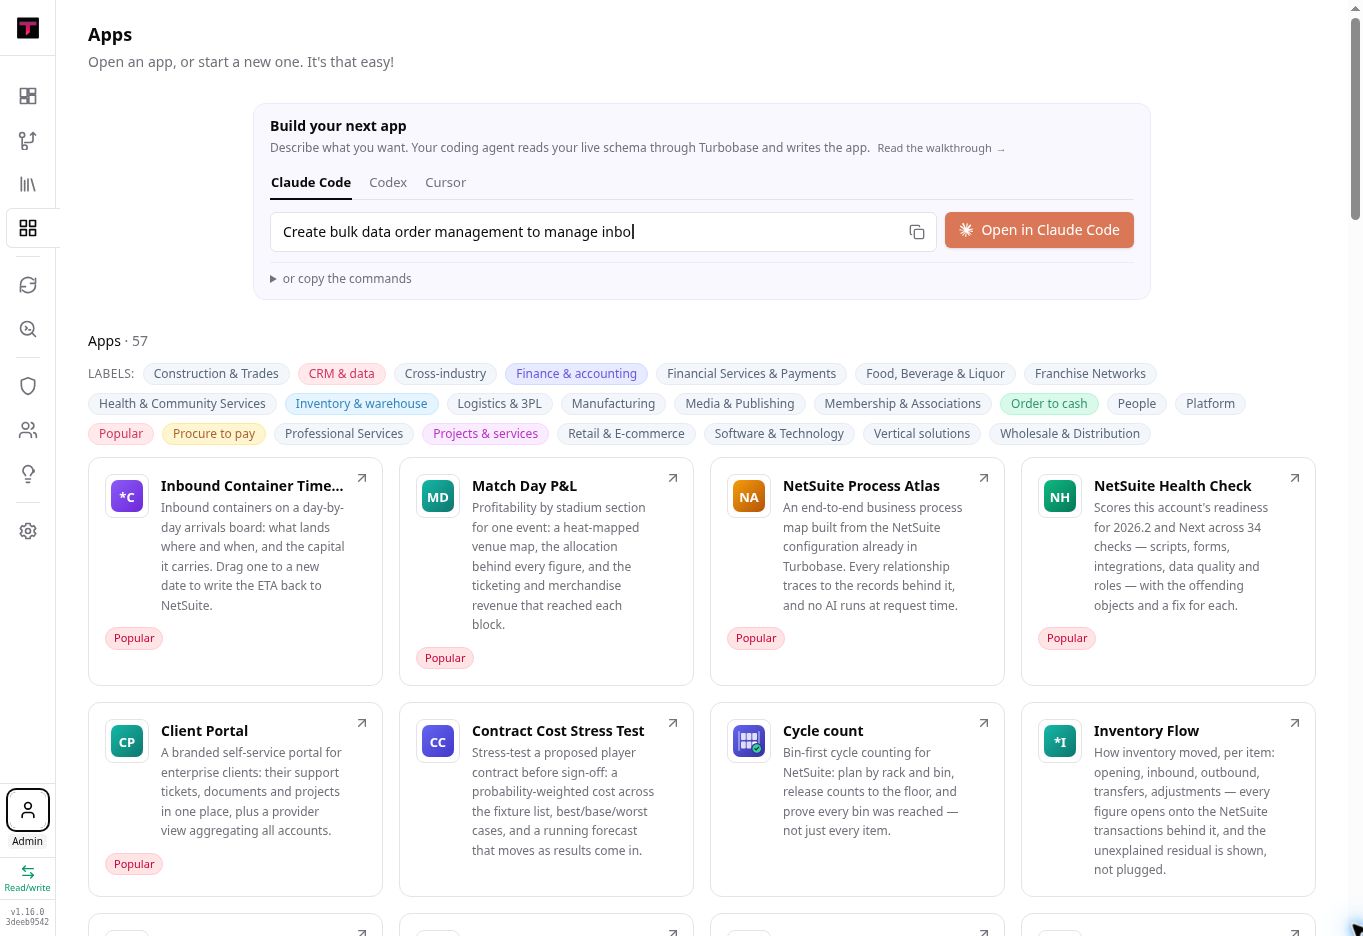Switch to the Codex tab
1363x936 pixels.
(x=388, y=182)
